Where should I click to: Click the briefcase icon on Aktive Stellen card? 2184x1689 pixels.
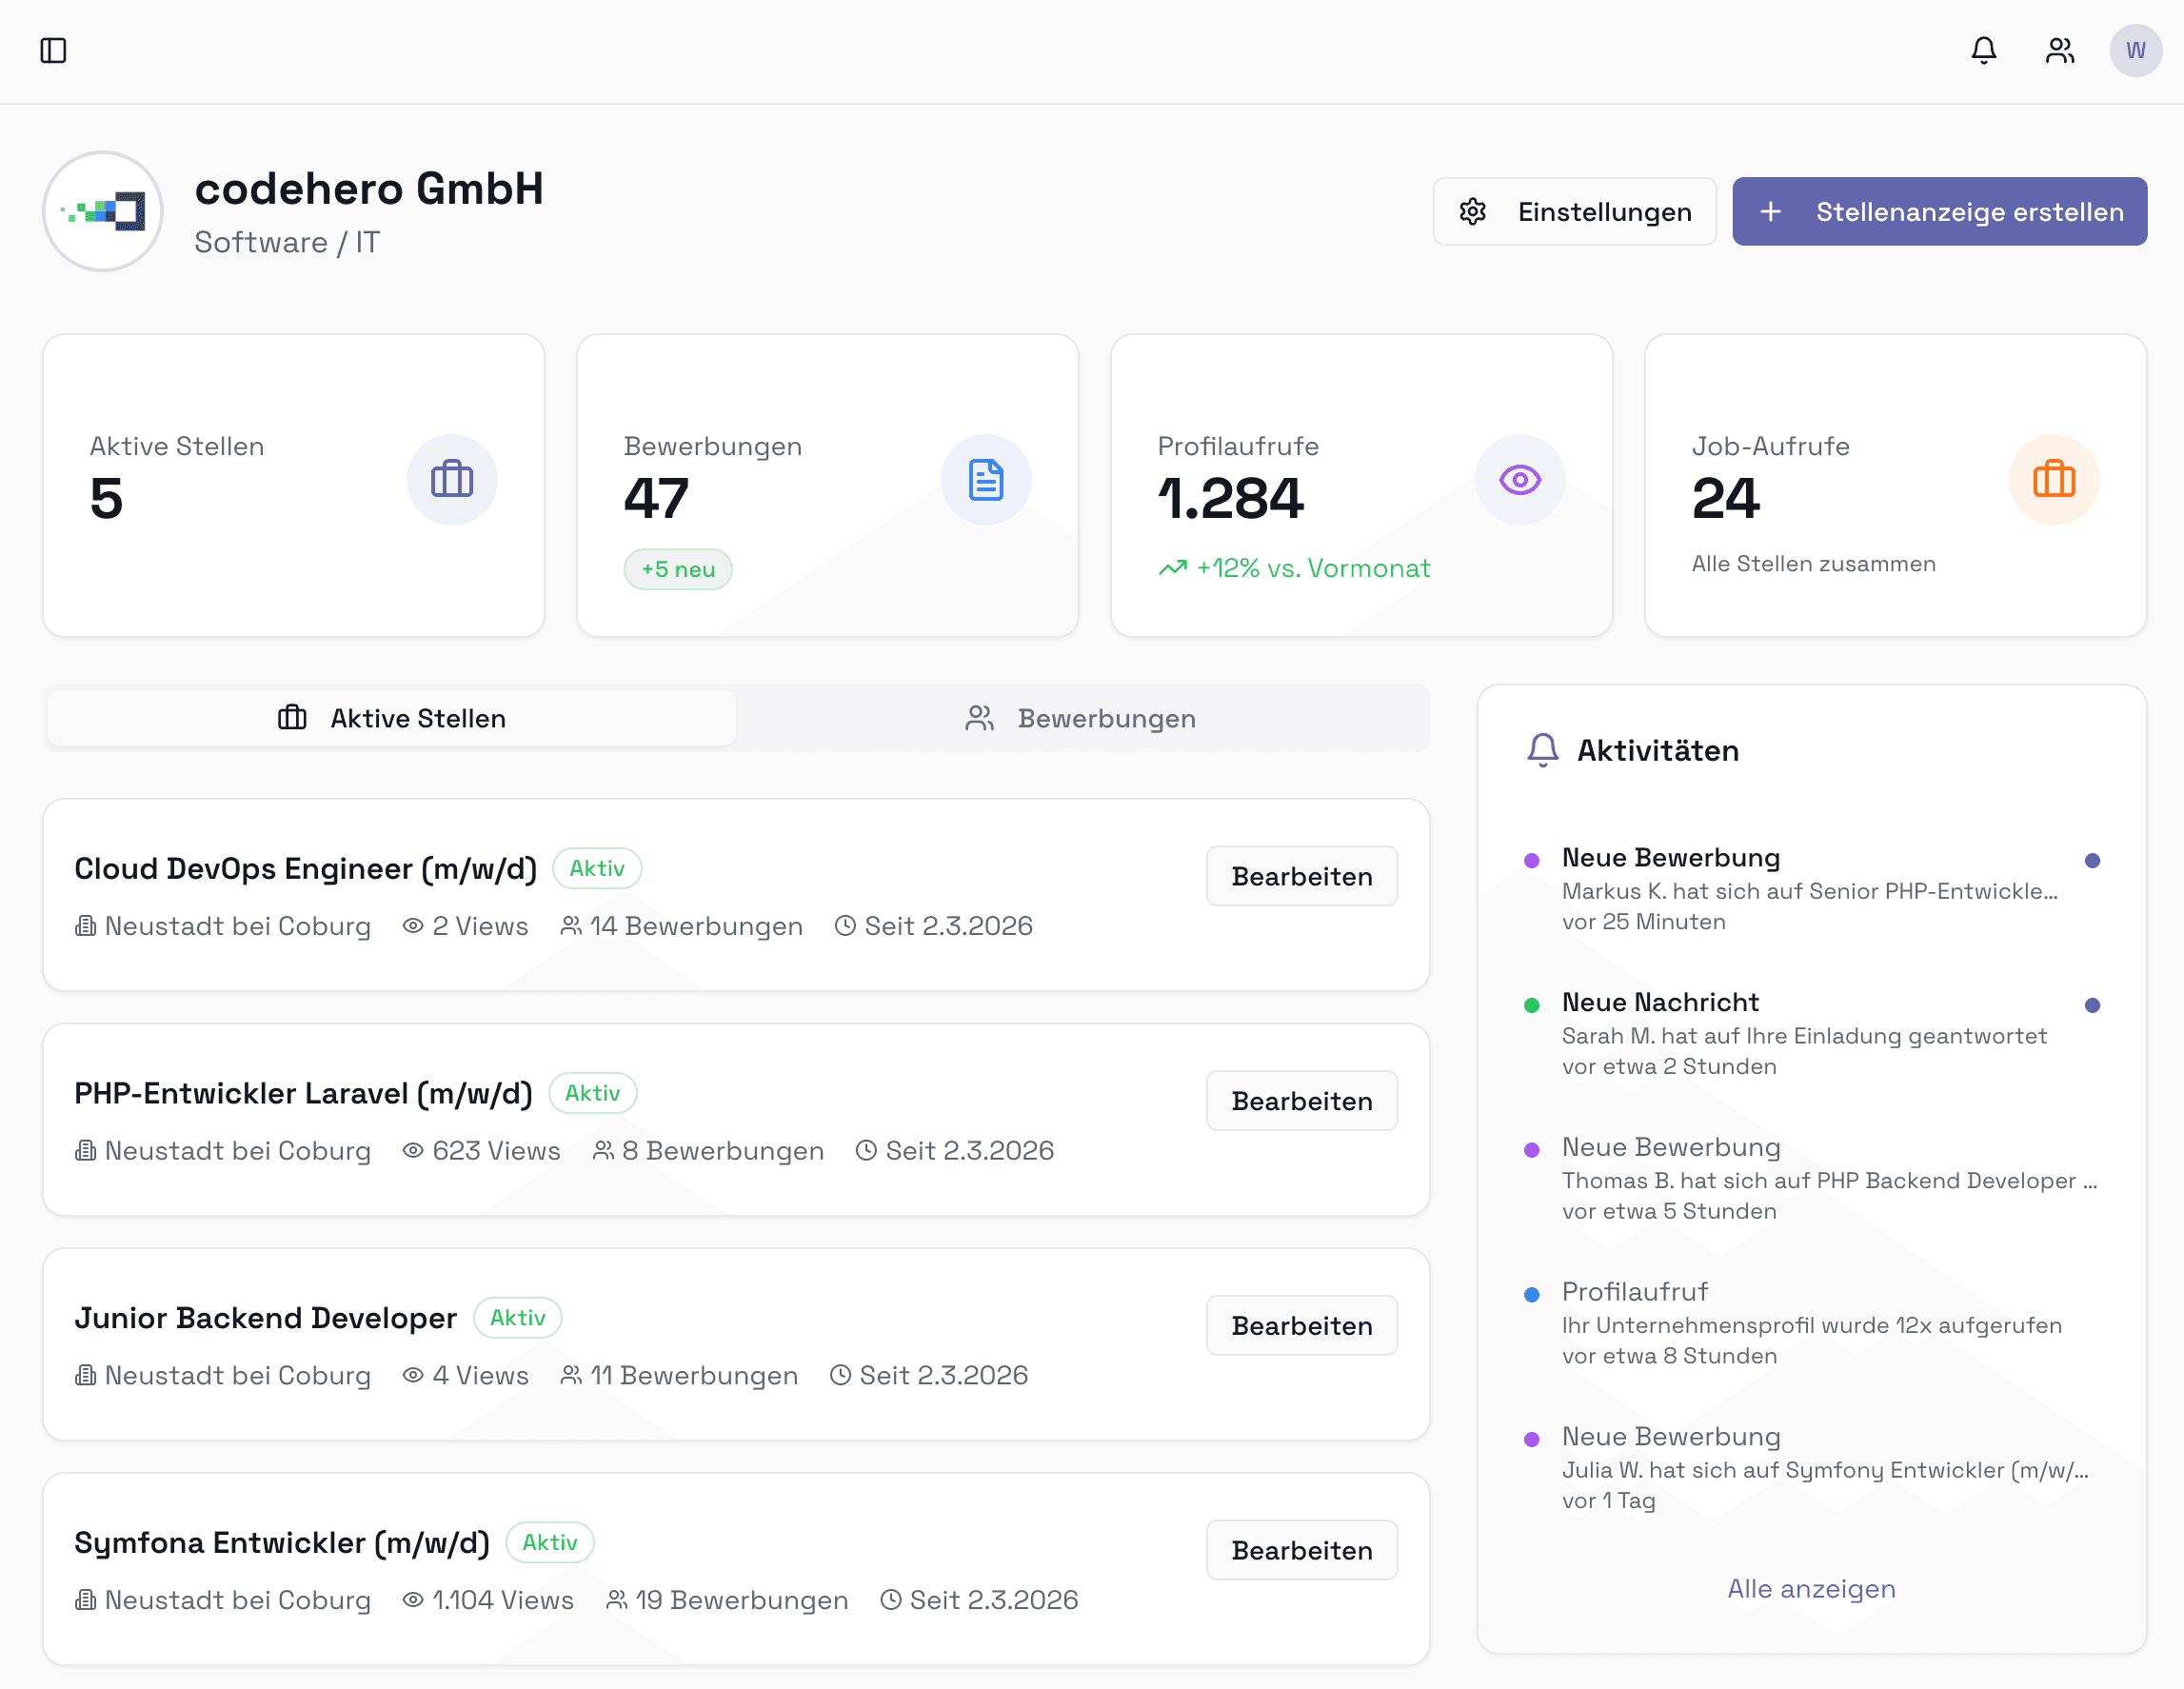[452, 480]
